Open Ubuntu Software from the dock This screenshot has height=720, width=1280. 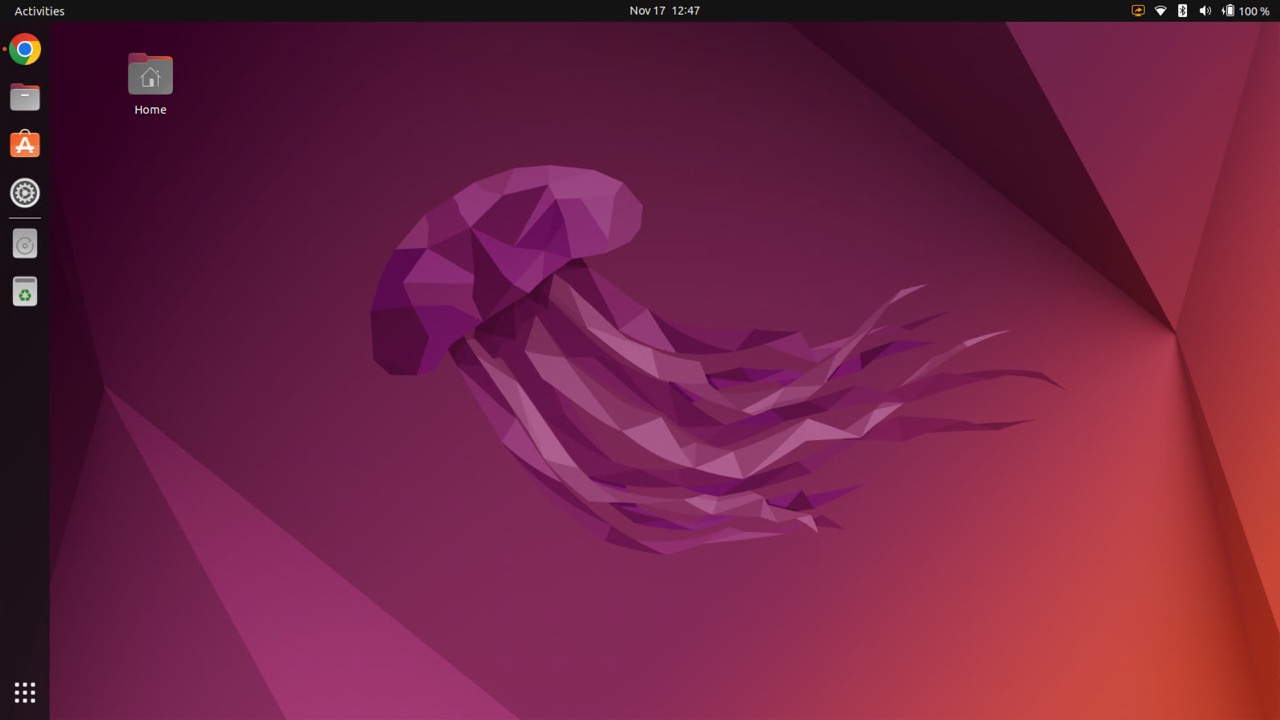point(25,145)
